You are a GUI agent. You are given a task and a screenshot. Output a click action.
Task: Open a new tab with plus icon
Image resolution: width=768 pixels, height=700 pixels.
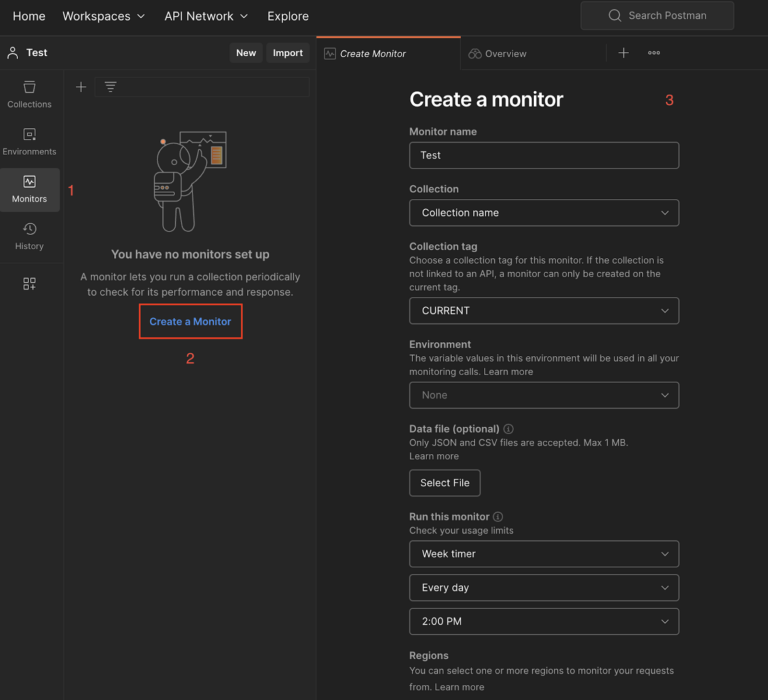623,53
